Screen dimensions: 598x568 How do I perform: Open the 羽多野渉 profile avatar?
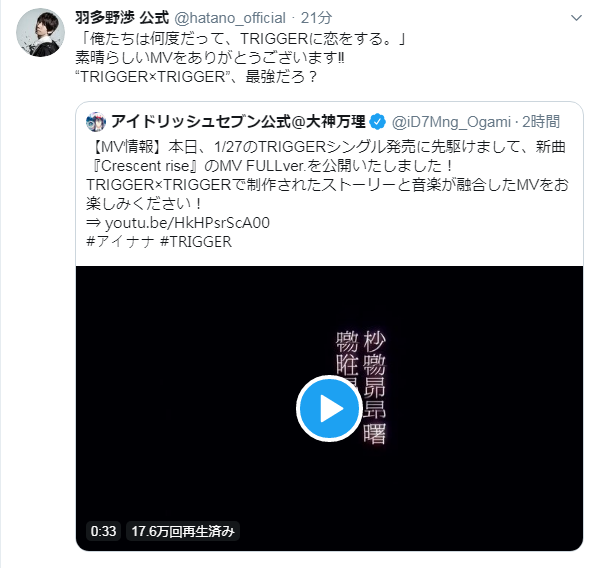pos(40,32)
